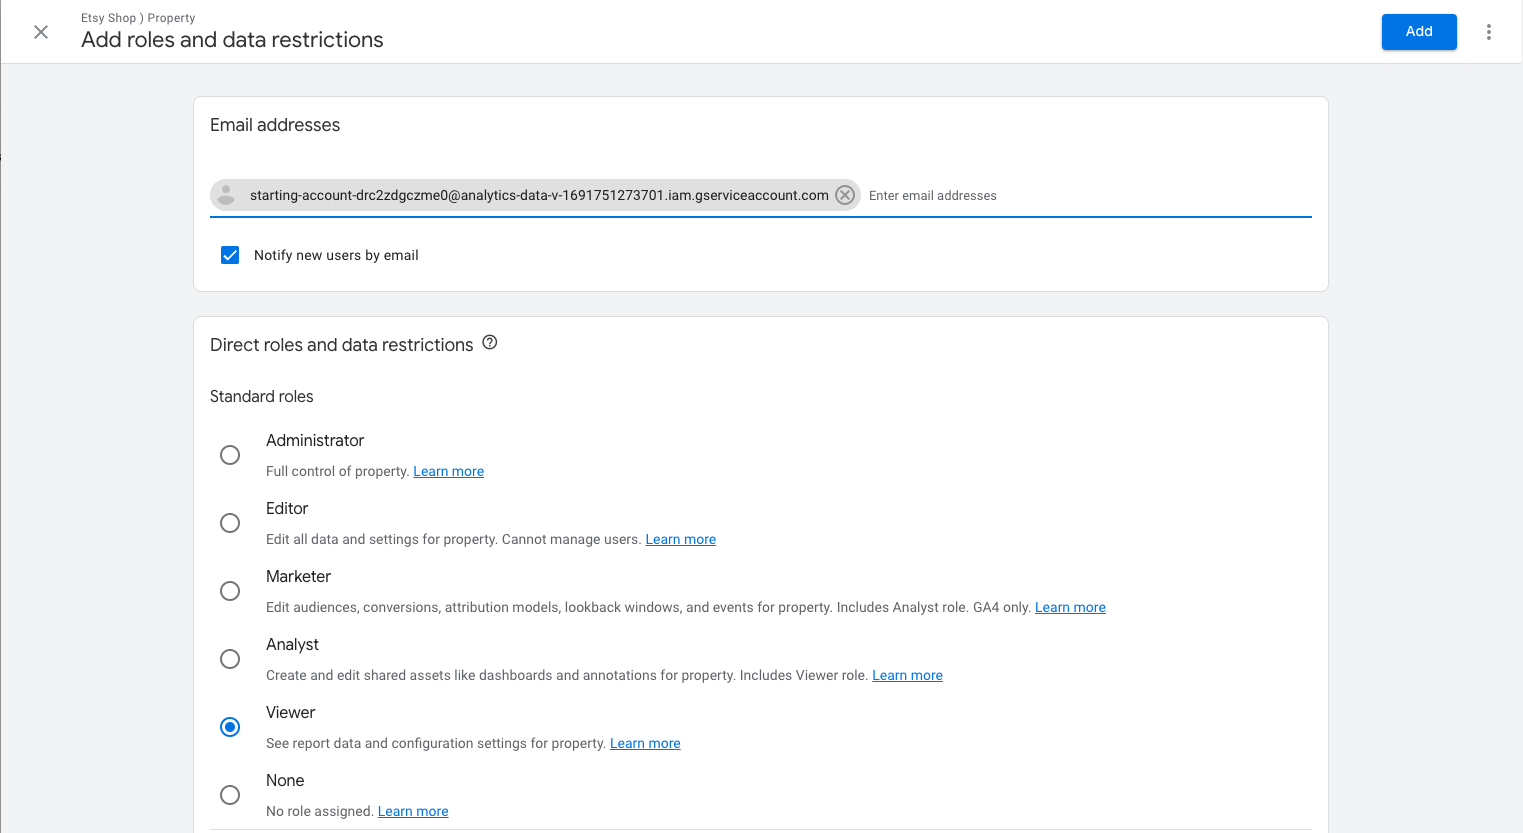
Task: Open Learn more for Analyst
Action: click(906, 675)
